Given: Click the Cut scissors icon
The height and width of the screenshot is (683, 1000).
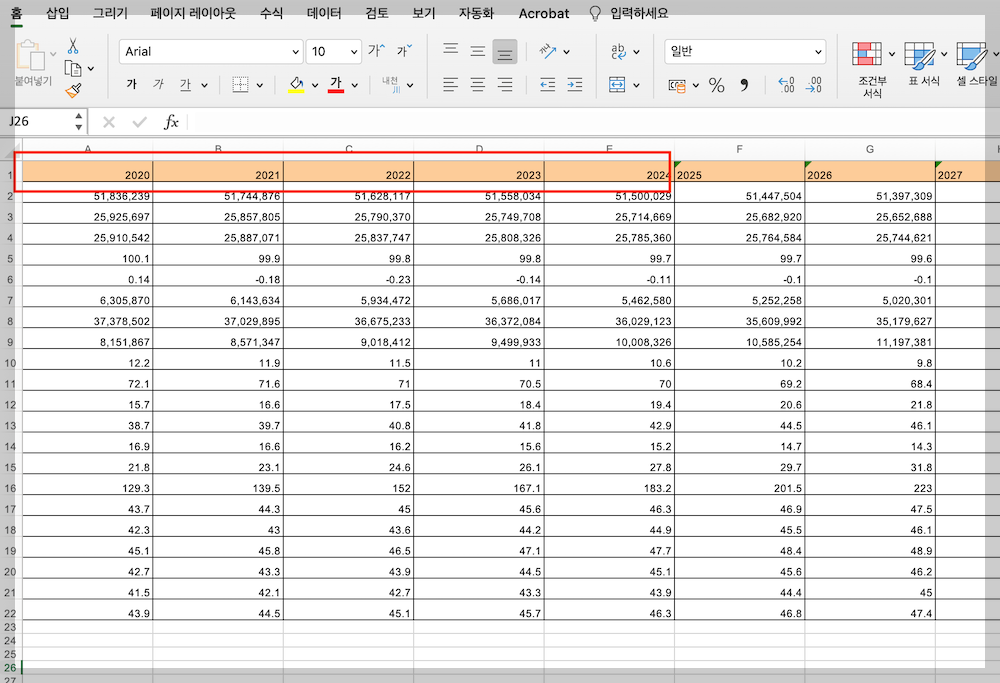Looking at the screenshot, I should [x=73, y=46].
